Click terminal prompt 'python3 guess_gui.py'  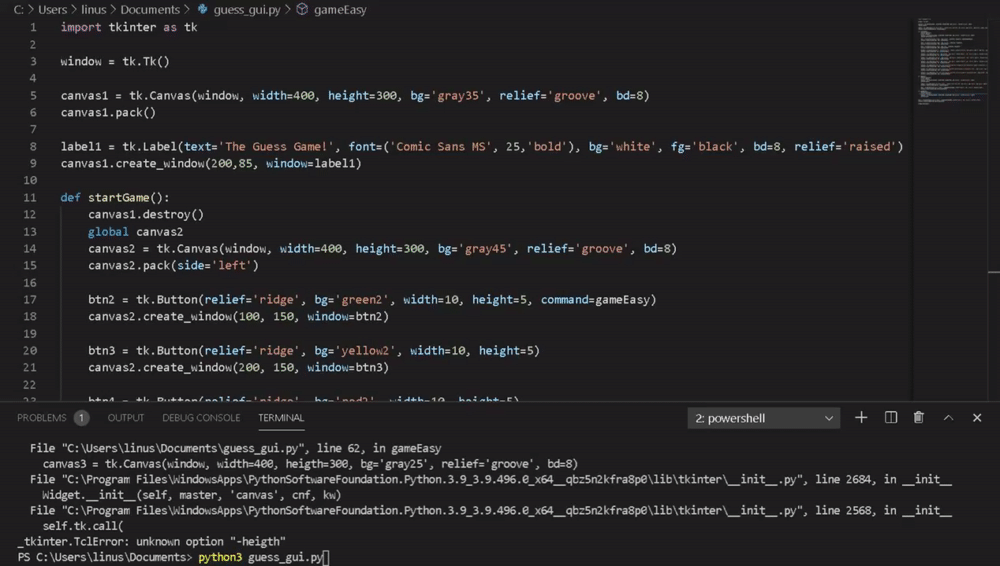(x=261, y=558)
